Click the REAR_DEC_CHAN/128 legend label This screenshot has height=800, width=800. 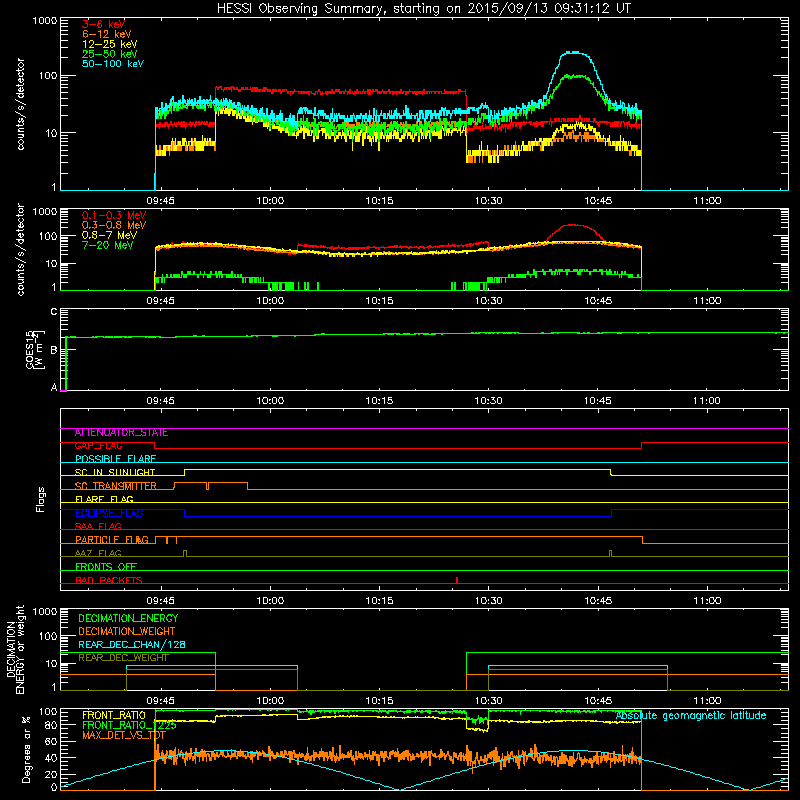pyautogui.click(x=132, y=644)
